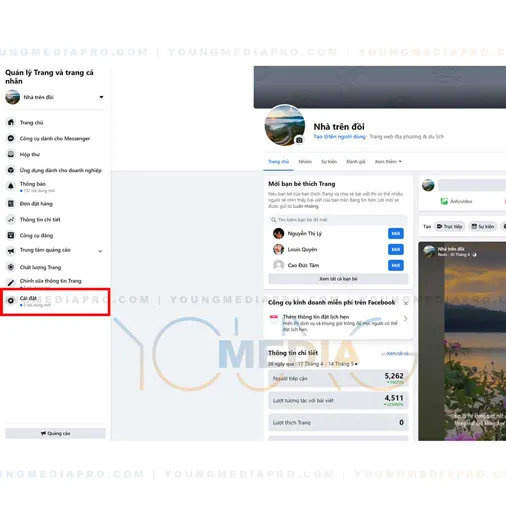This screenshot has width=506, height=506.
Task: Click the Lượt tương tác với bài viết row
Action: (x=338, y=400)
